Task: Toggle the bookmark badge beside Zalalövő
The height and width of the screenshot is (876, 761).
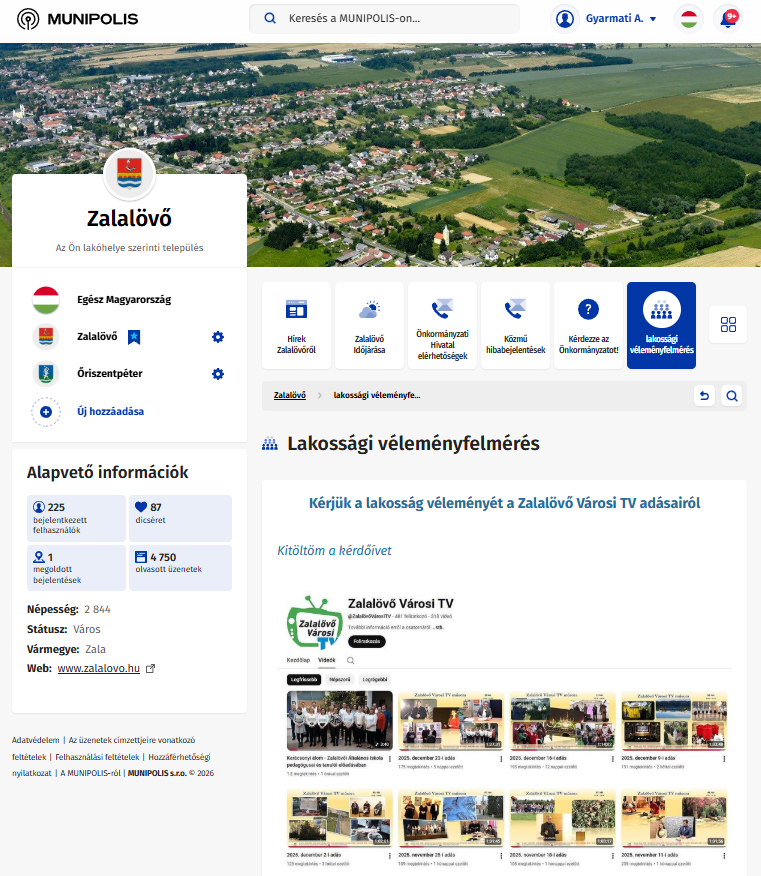Action: [134, 337]
